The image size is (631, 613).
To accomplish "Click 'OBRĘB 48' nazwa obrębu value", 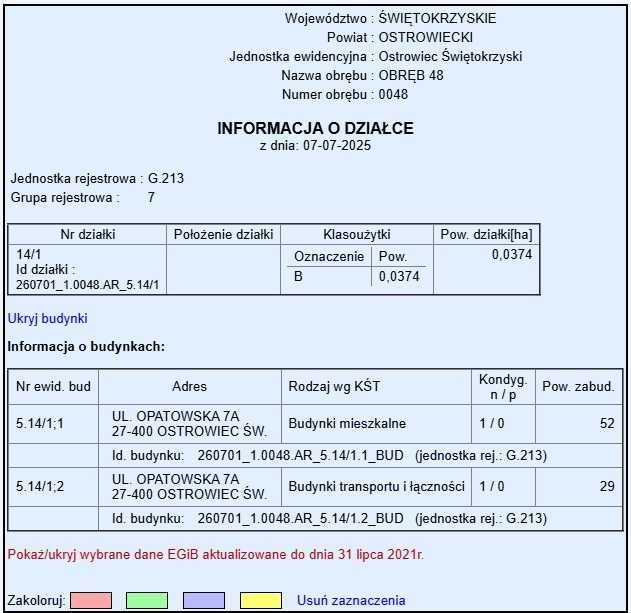I will coord(411,75).
